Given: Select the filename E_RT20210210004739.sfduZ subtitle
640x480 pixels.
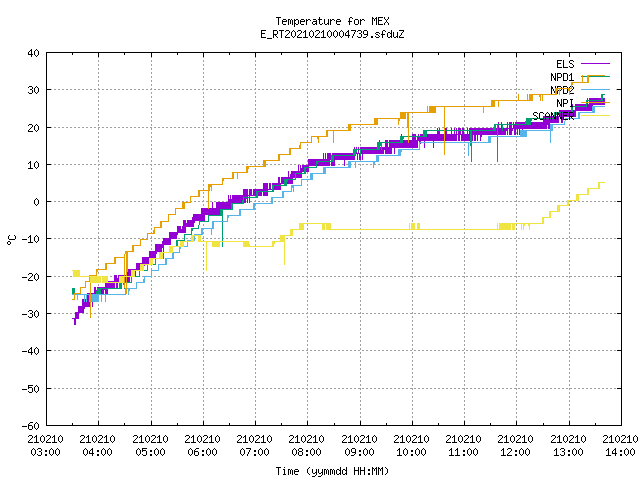Looking at the screenshot, I should point(332,34).
